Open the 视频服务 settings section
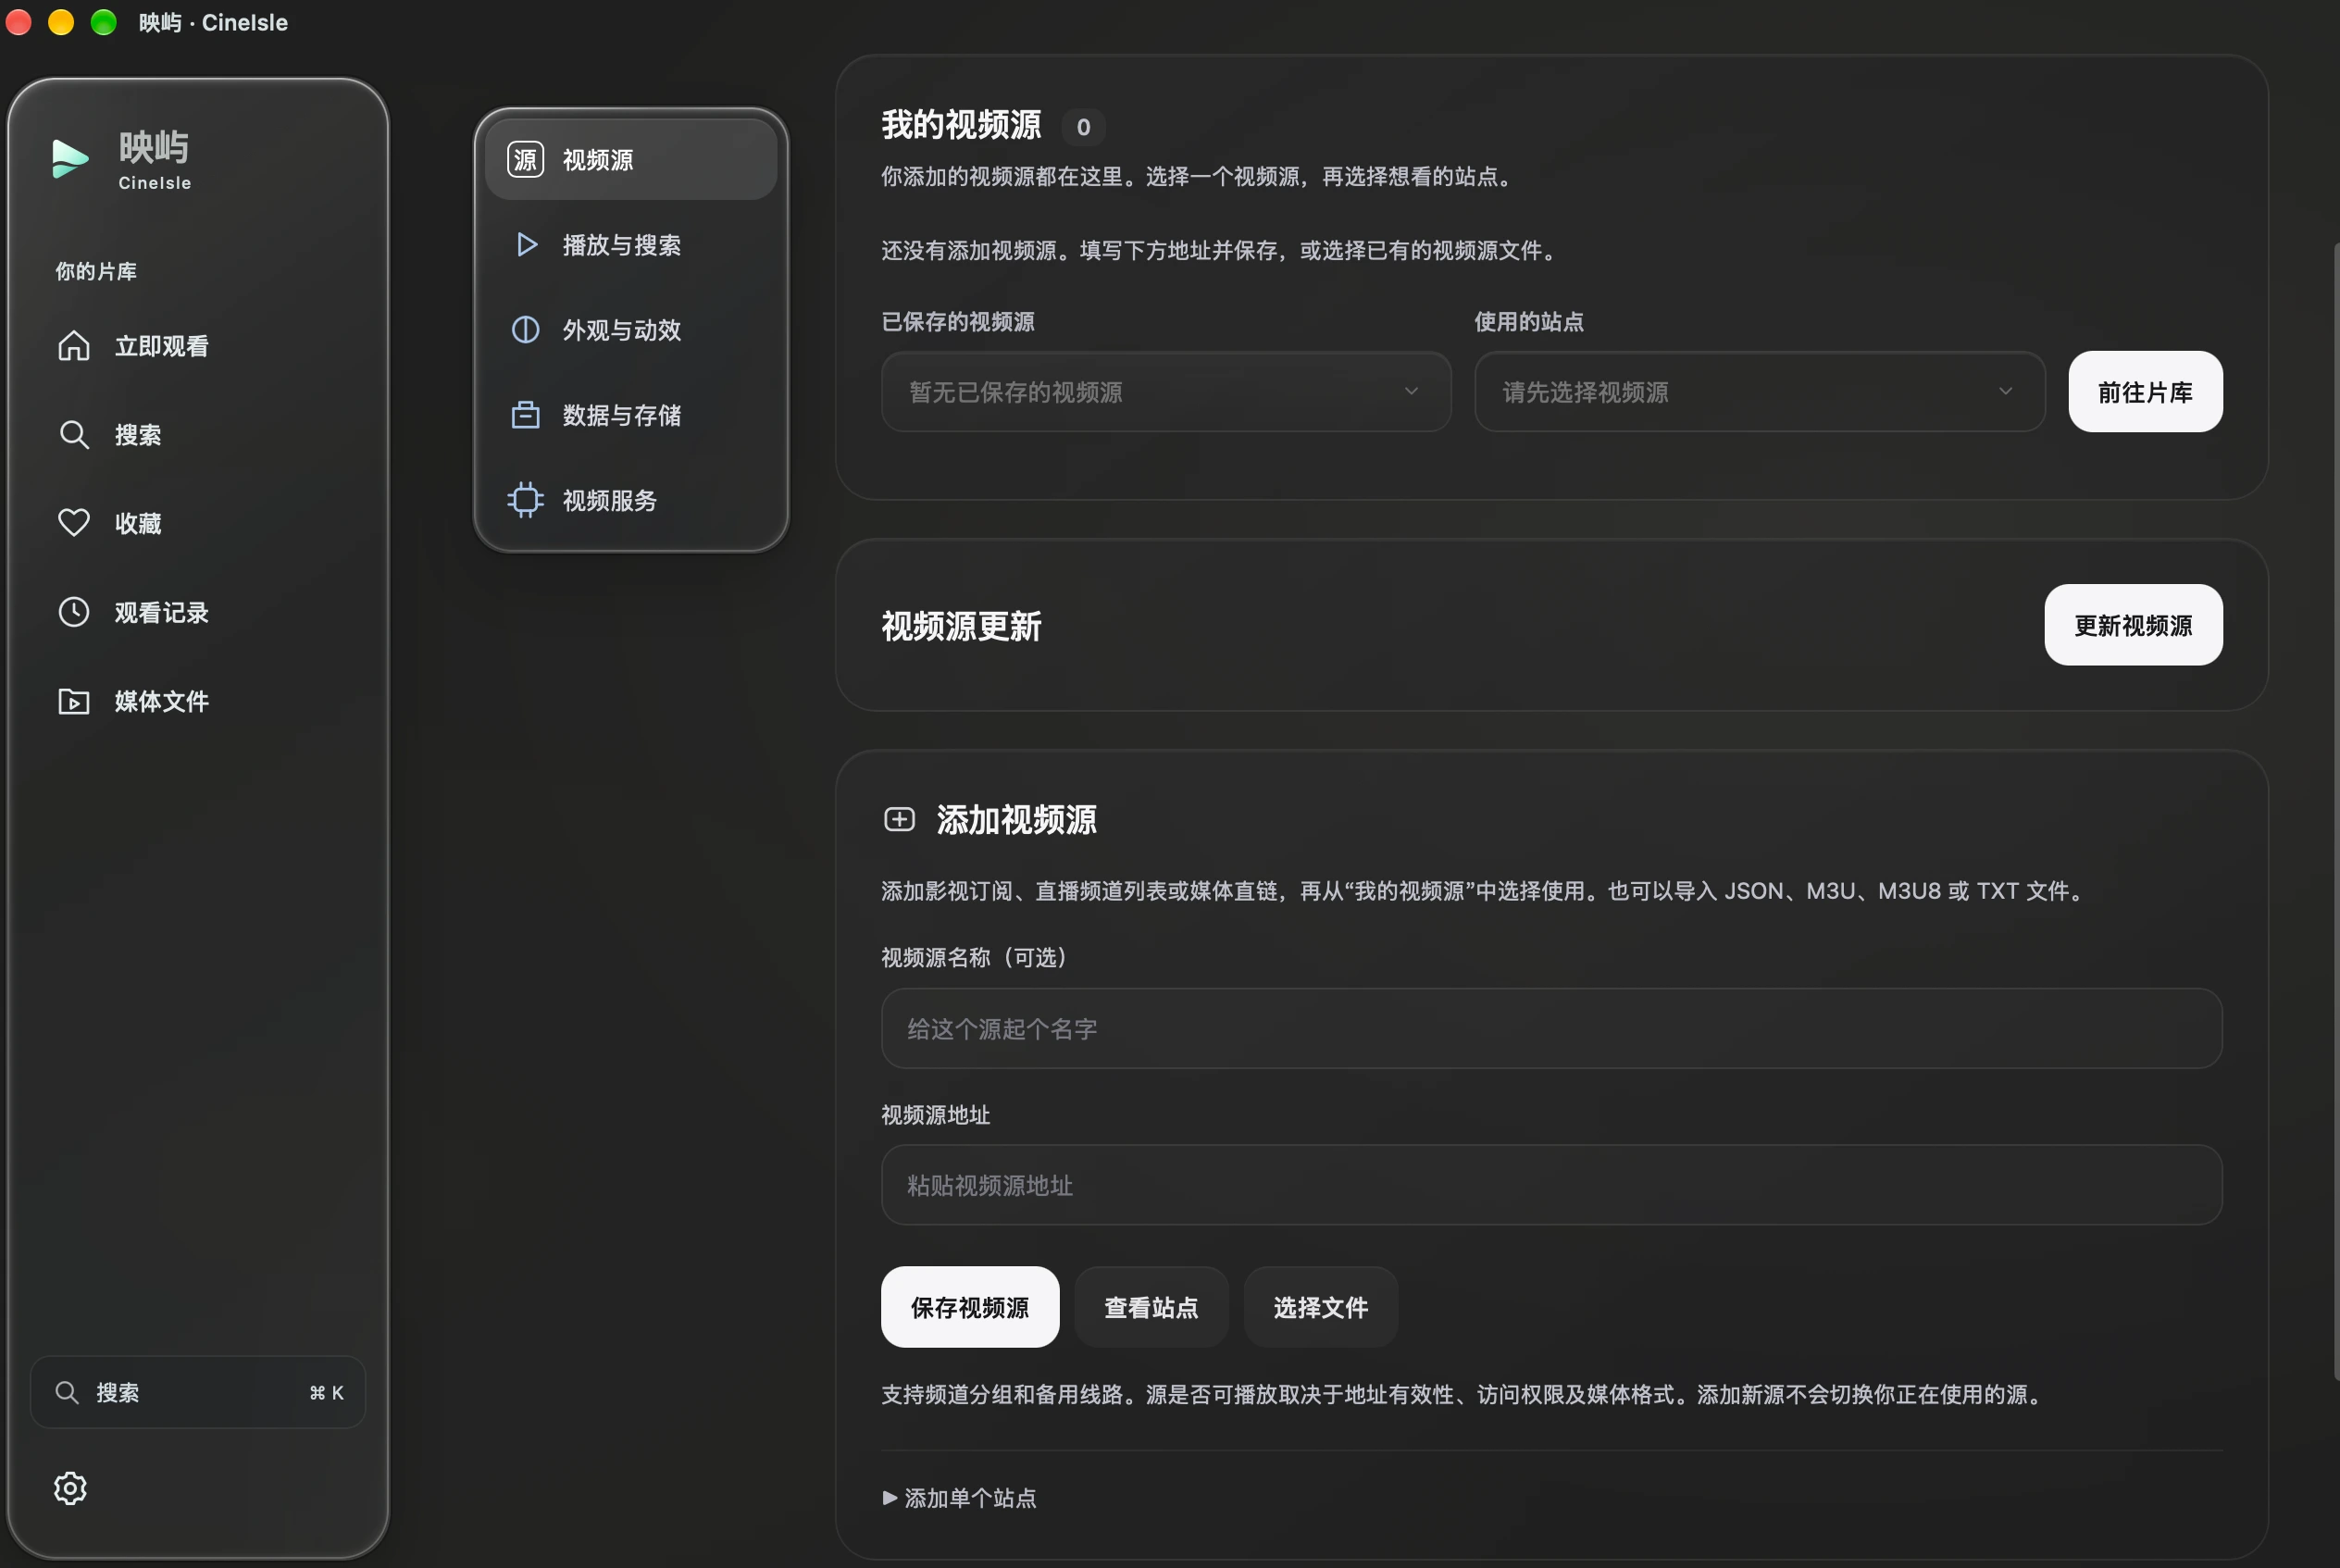Viewport: 2340px width, 1568px height. point(631,499)
